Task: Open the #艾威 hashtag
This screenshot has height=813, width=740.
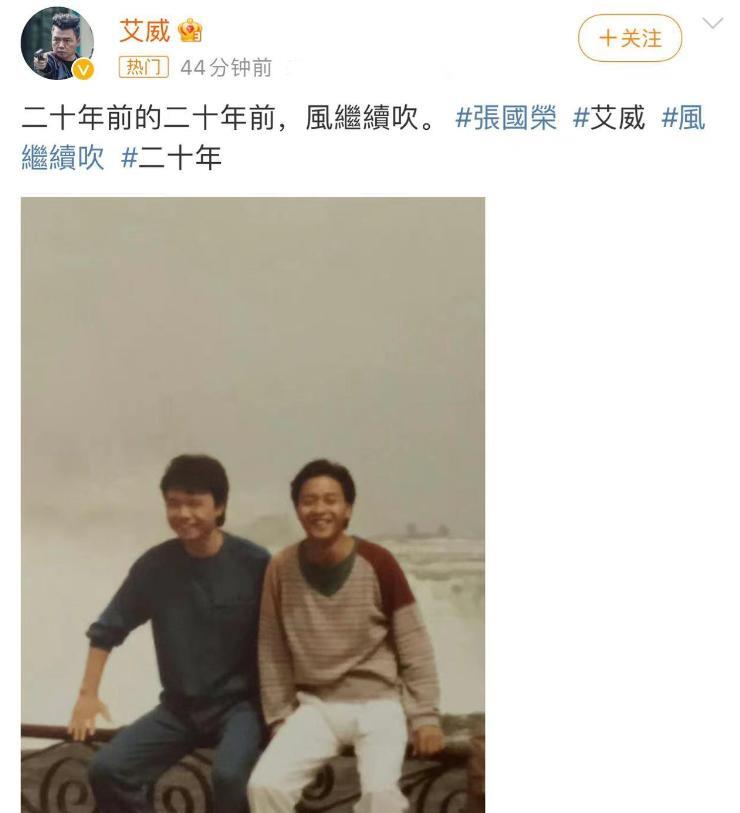Action: (x=609, y=118)
